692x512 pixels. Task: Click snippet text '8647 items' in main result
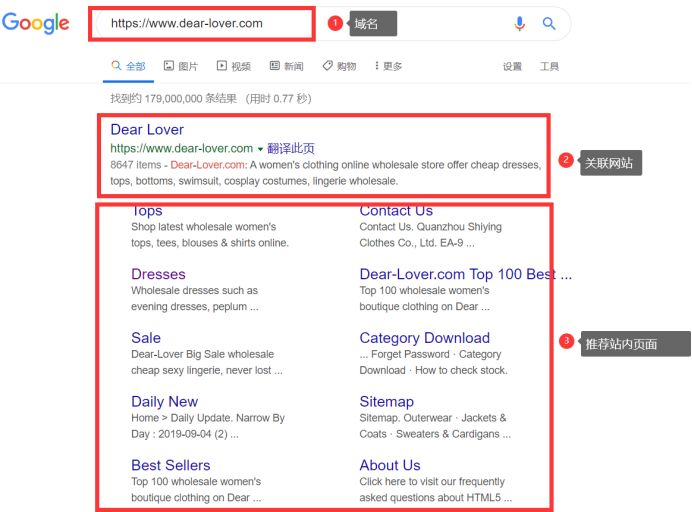coord(135,165)
